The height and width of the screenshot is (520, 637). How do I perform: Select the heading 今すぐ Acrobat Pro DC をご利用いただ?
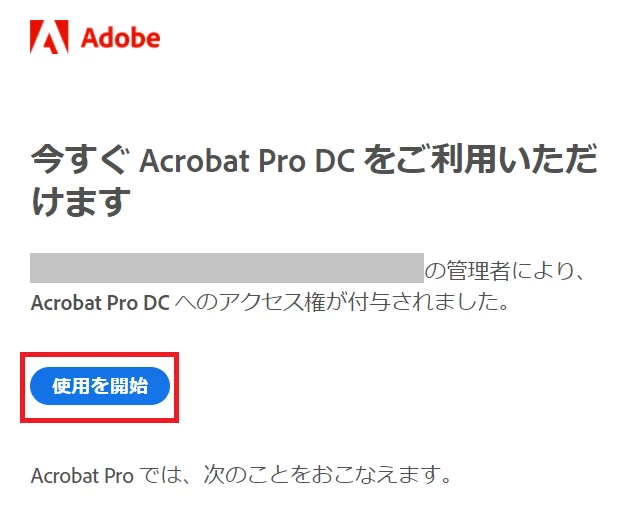click(314, 159)
